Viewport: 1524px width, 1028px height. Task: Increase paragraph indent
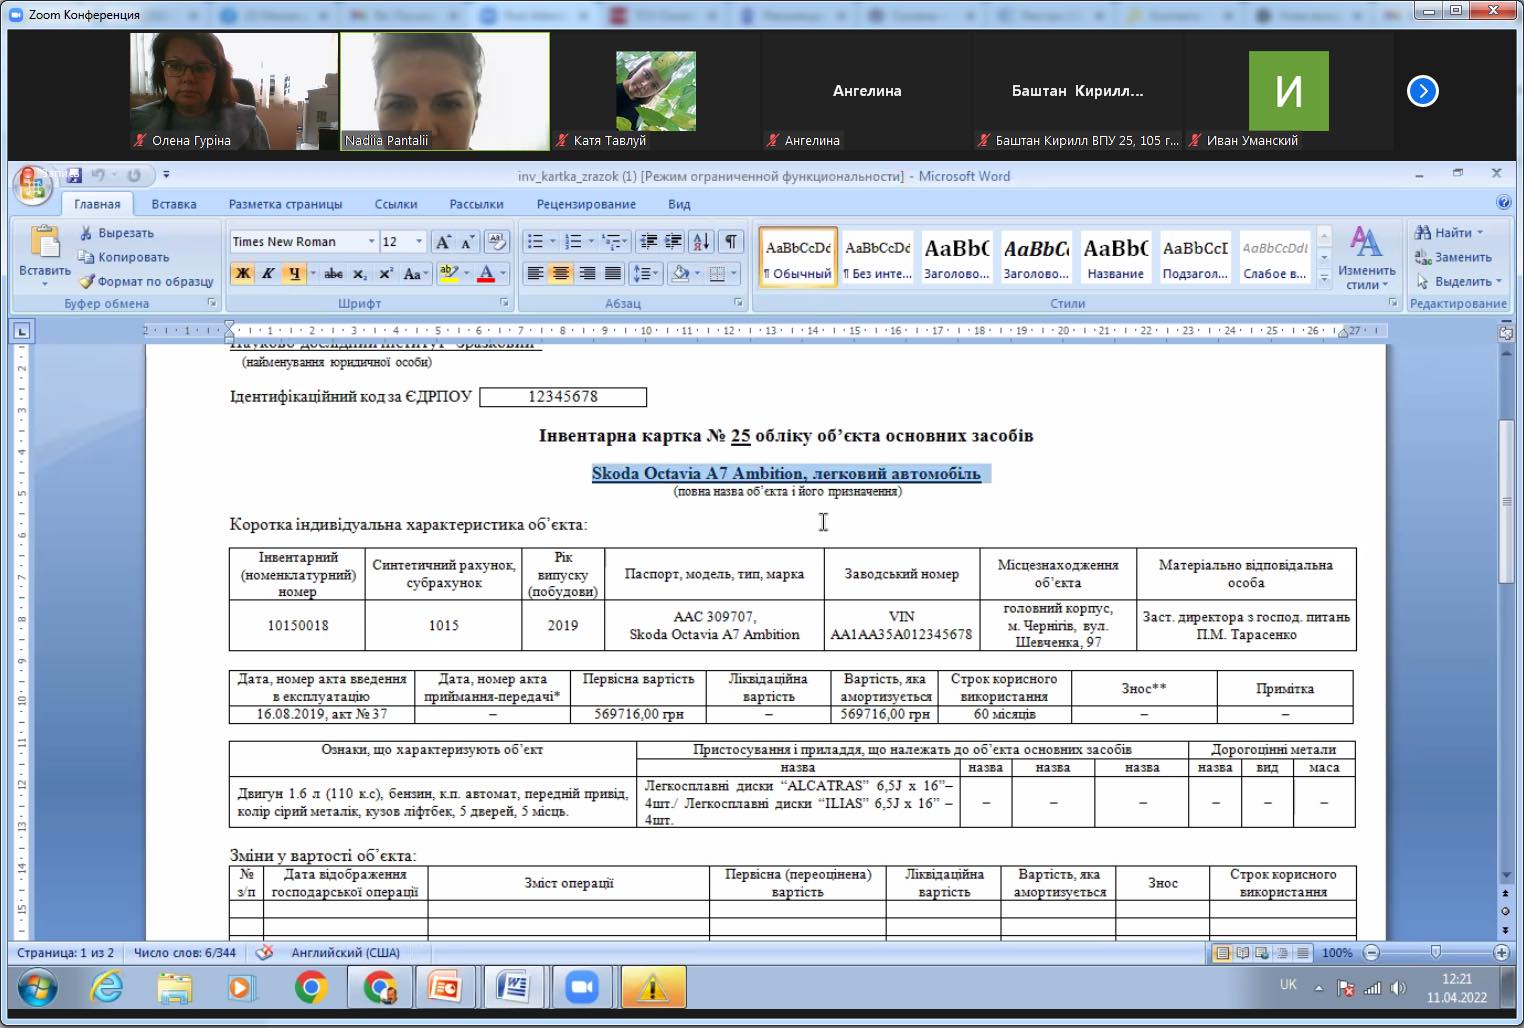tap(673, 242)
